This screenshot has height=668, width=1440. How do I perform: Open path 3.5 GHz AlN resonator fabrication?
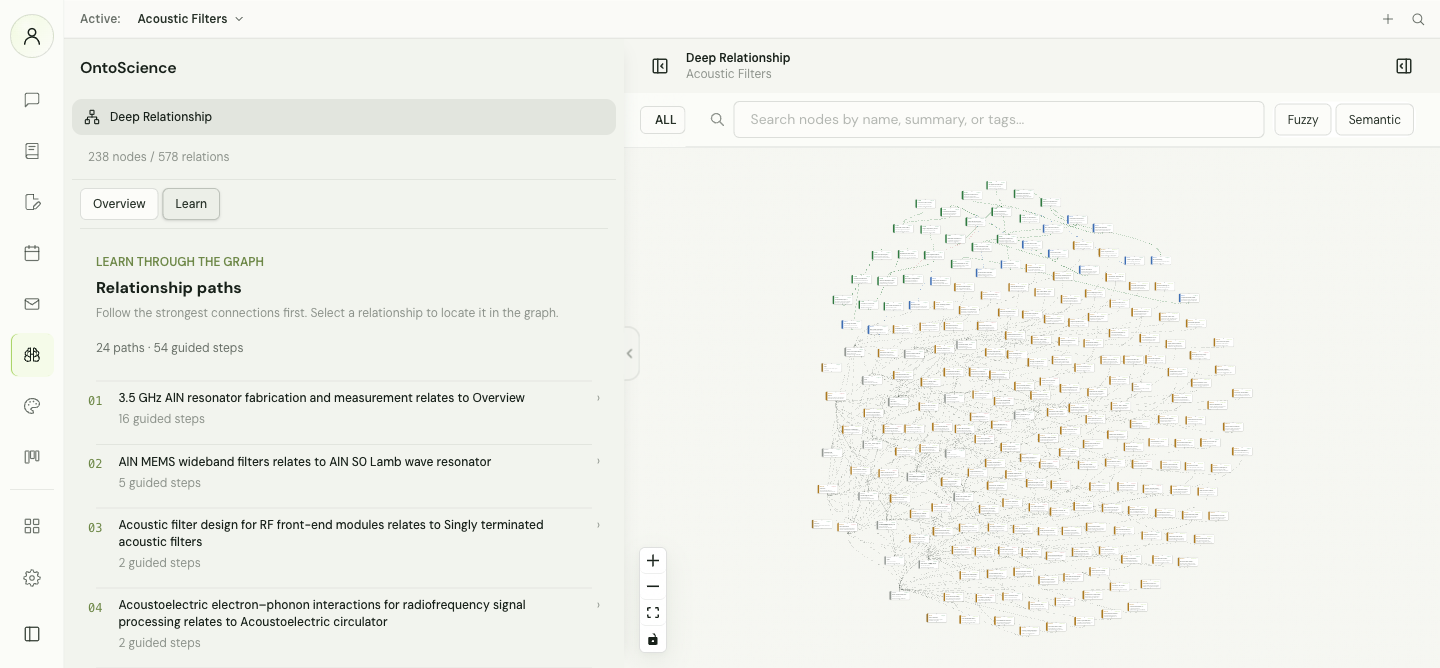coord(344,408)
